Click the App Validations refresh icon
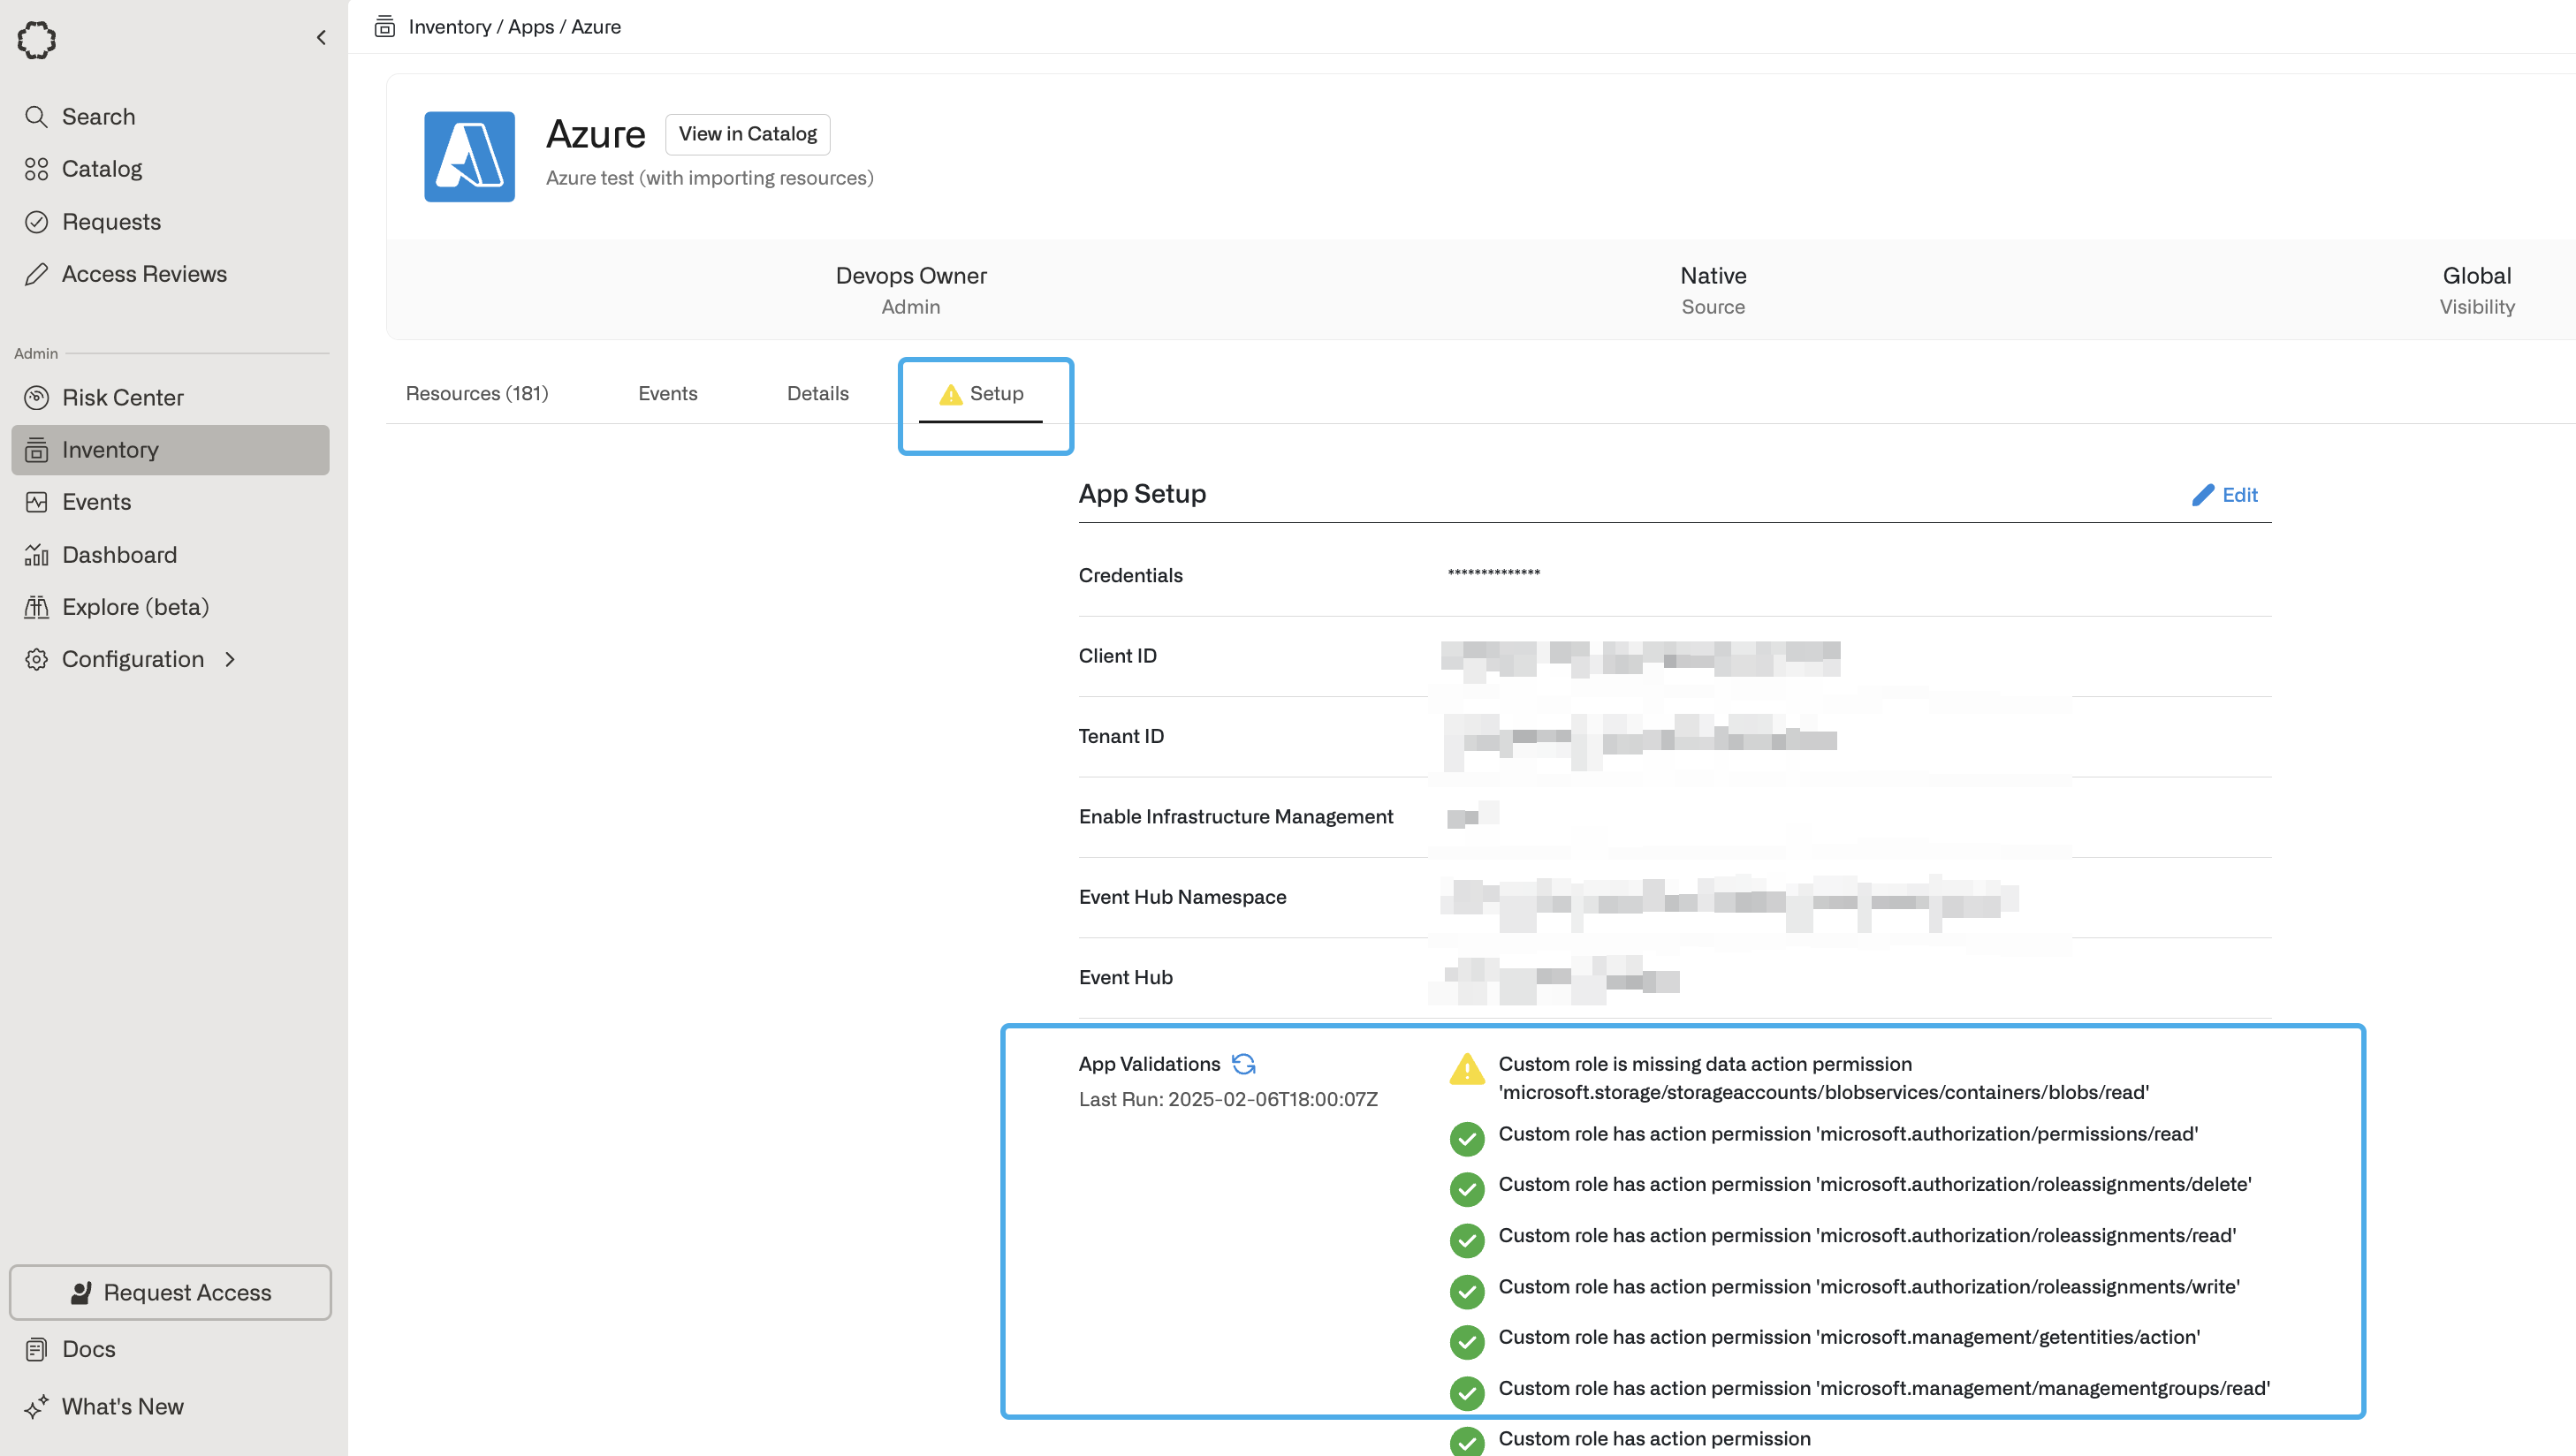The image size is (2576, 1456). [x=1243, y=1063]
